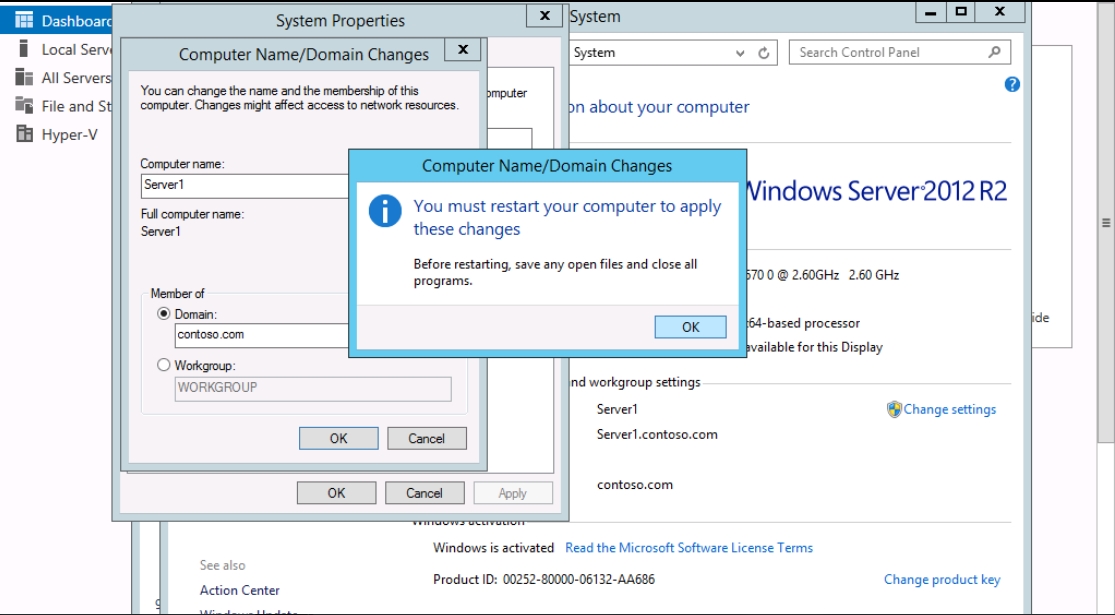Click the Change product key link
1115x615 pixels.
[942, 579]
